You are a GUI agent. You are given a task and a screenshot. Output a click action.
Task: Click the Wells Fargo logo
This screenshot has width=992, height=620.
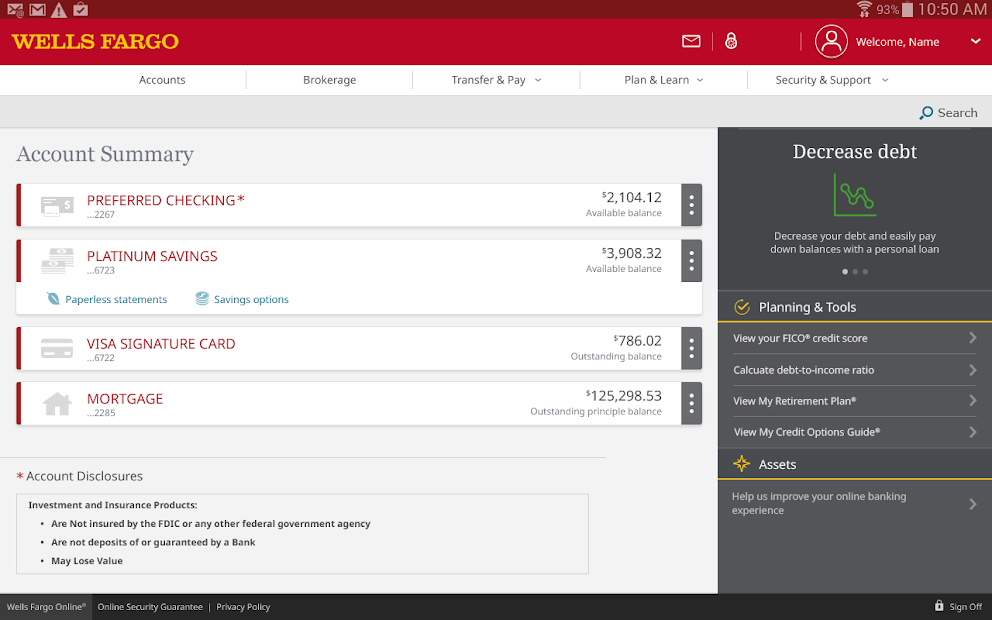click(95, 42)
